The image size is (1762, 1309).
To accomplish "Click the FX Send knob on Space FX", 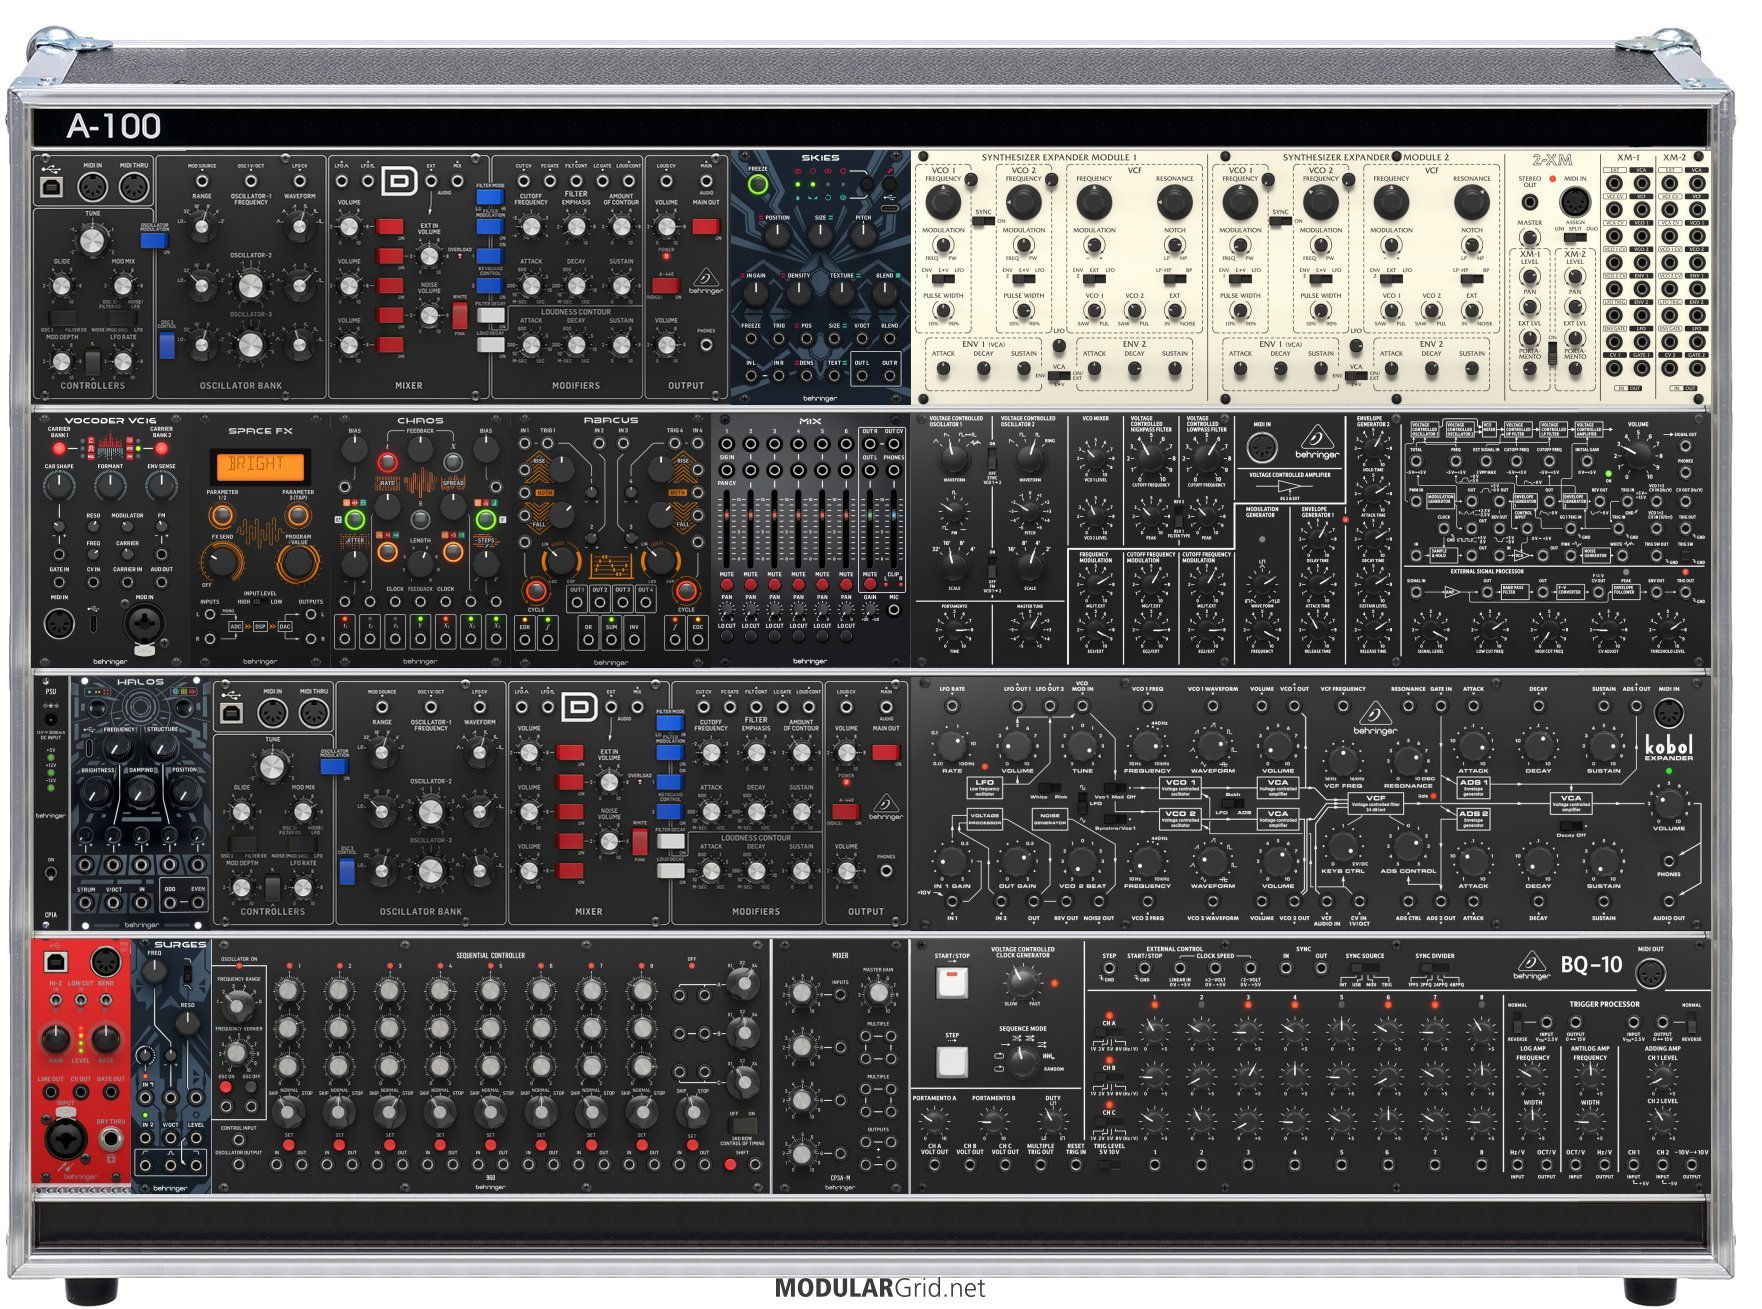I will [x=221, y=562].
